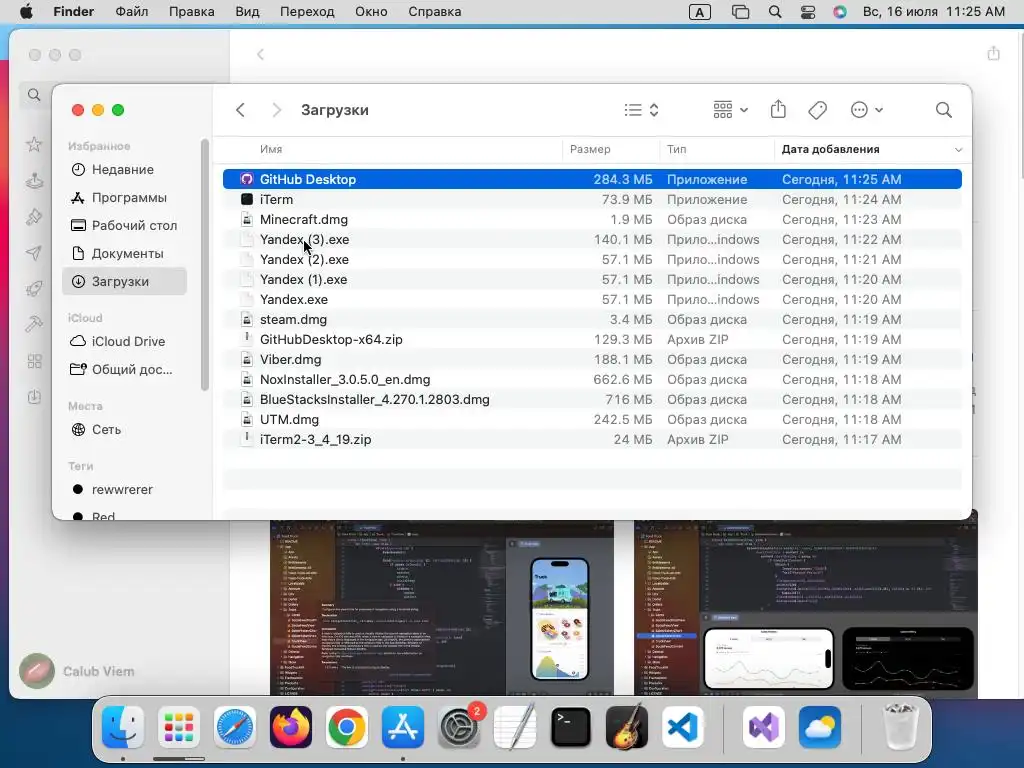Click the Share toolbar icon in Загрузки
This screenshot has width=1024, height=768.
tap(778, 109)
